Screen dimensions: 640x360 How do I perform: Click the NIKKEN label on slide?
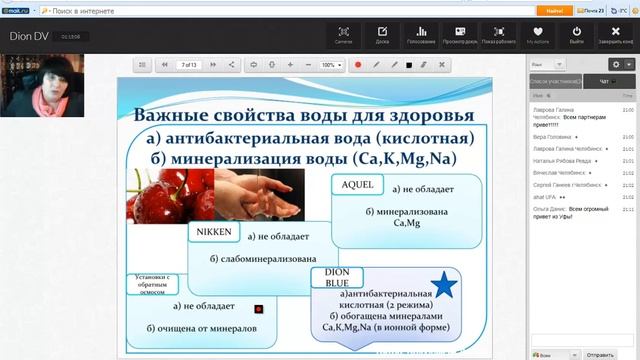pyautogui.click(x=214, y=232)
